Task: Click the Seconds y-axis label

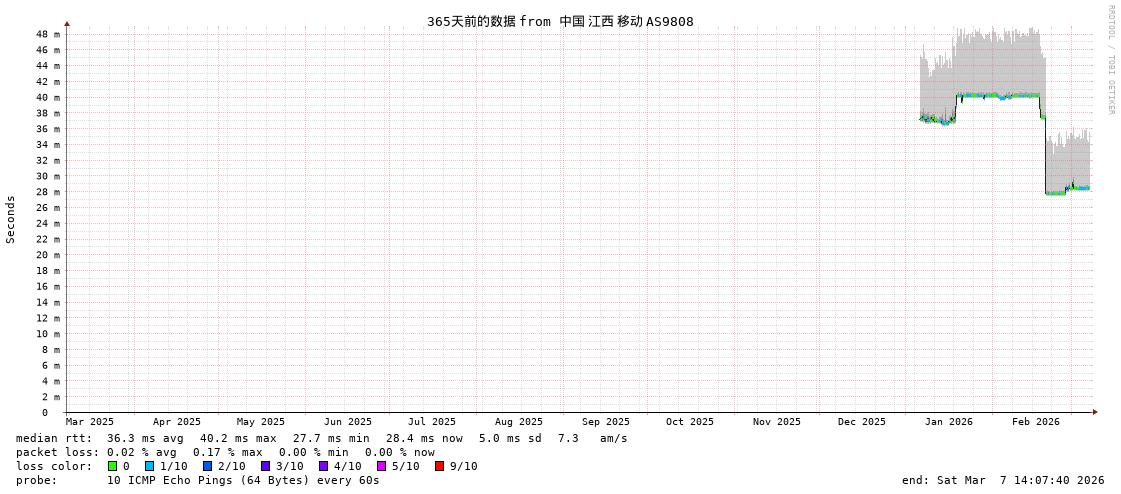Action: [x=11, y=219]
